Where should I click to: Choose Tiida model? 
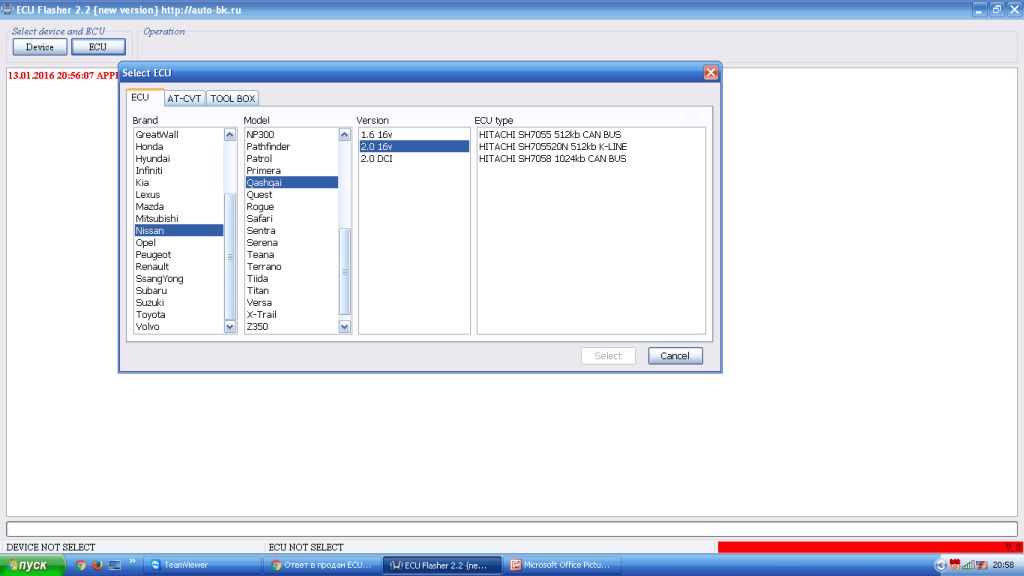pyautogui.click(x=291, y=279)
